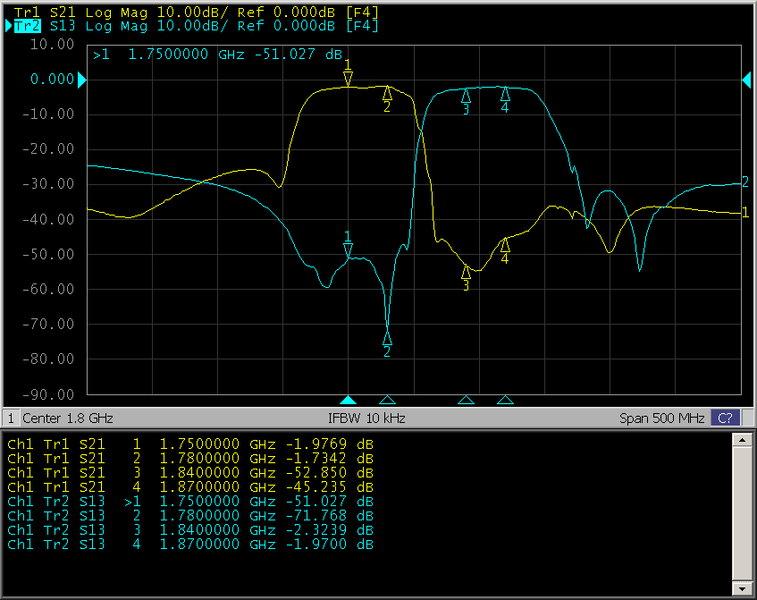The width and height of the screenshot is (757, 600).
Task: Select the Tr1 S21 trace header line
Action: (x=196, y=12)
